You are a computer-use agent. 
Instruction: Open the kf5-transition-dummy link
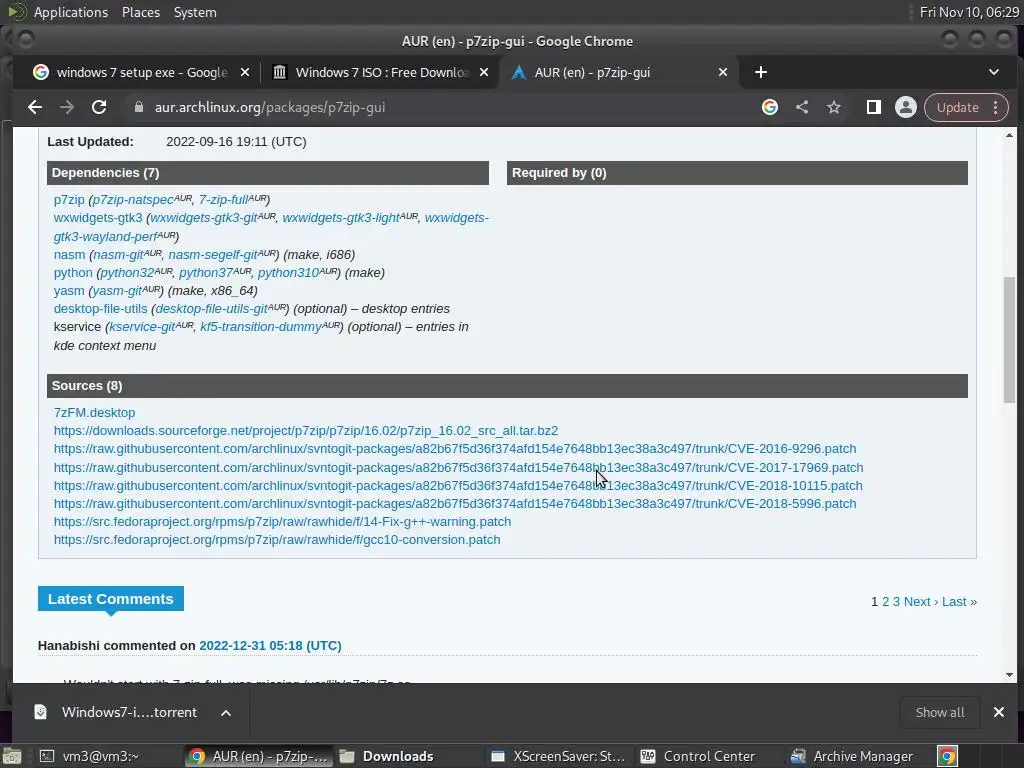click(x=261, y=327)
